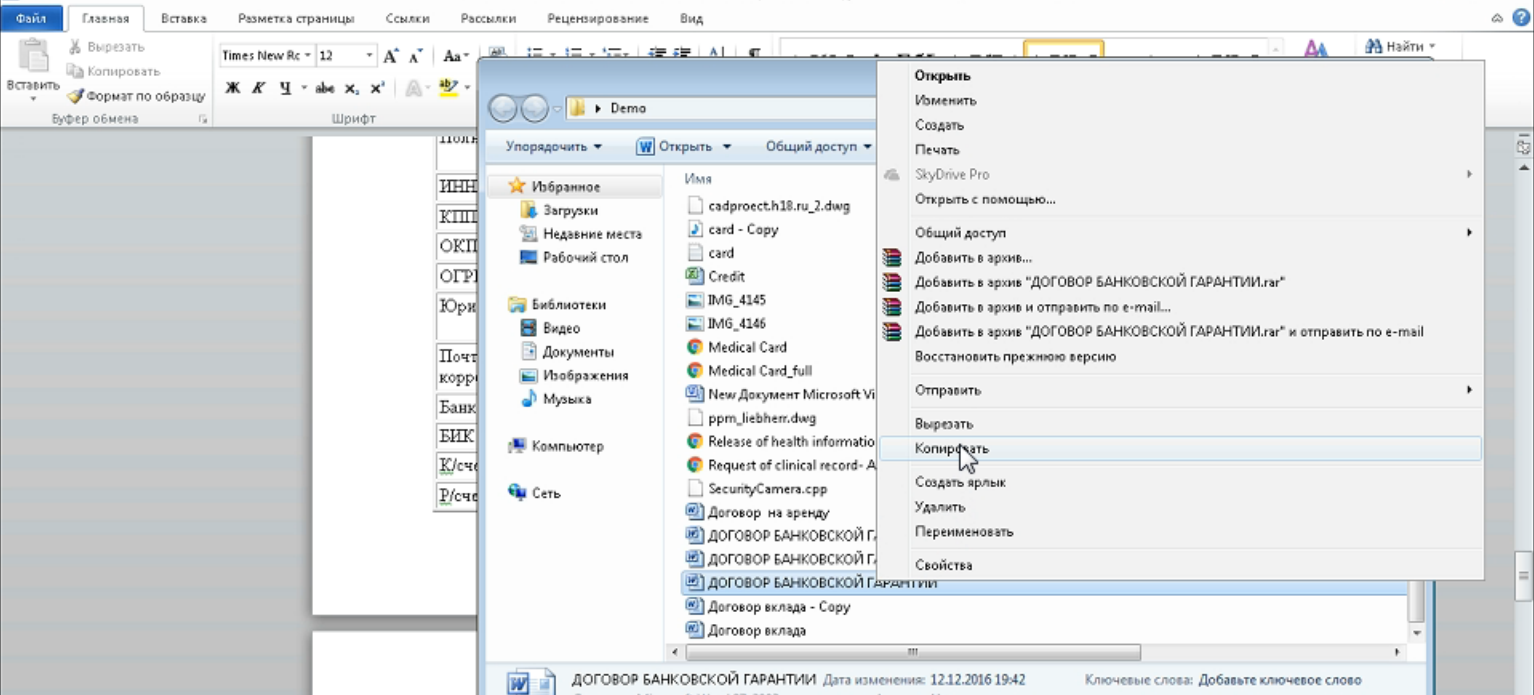Open Разметка страницы ribbon tab
This screenshot has width=1534, height=695.
(x=296, y=18)
